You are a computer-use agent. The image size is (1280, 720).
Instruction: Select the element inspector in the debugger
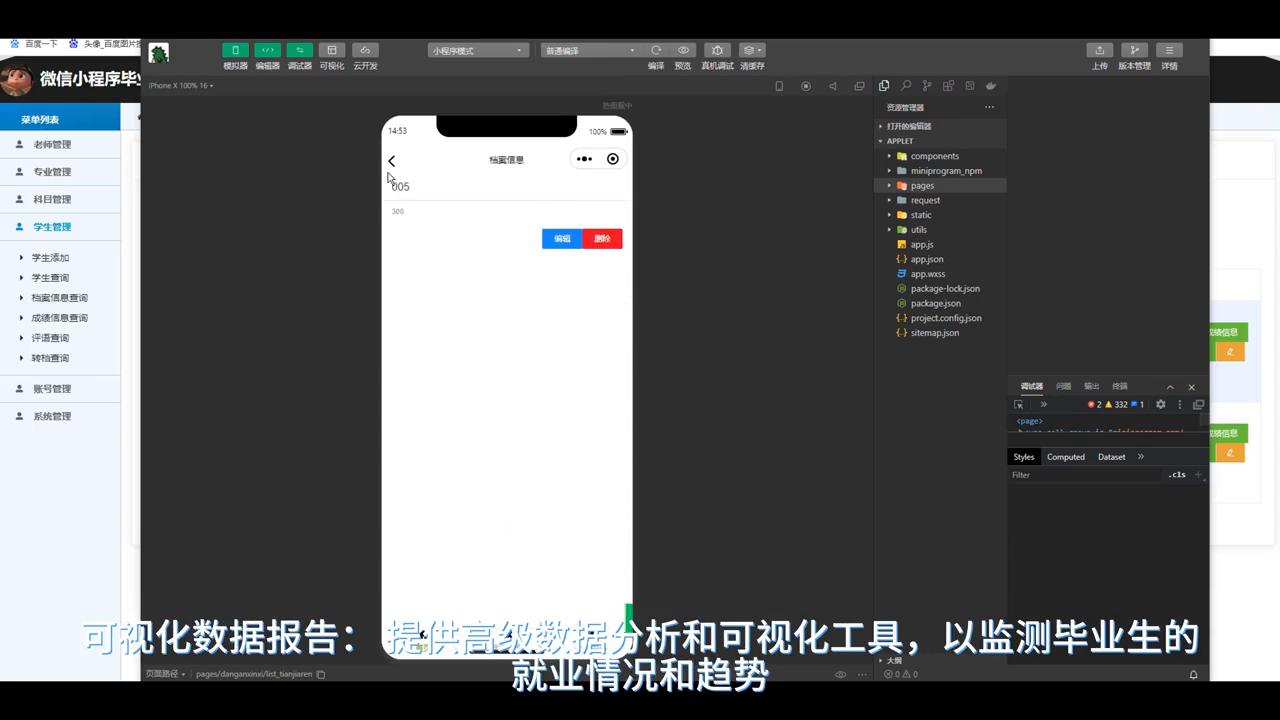1018,404
